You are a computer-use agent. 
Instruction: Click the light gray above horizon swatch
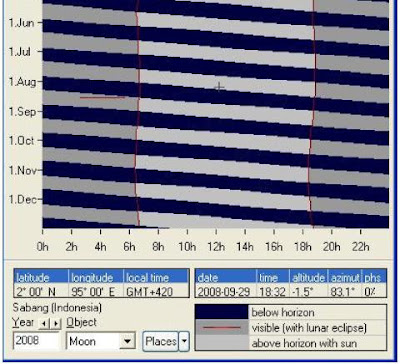coord(222,343)
